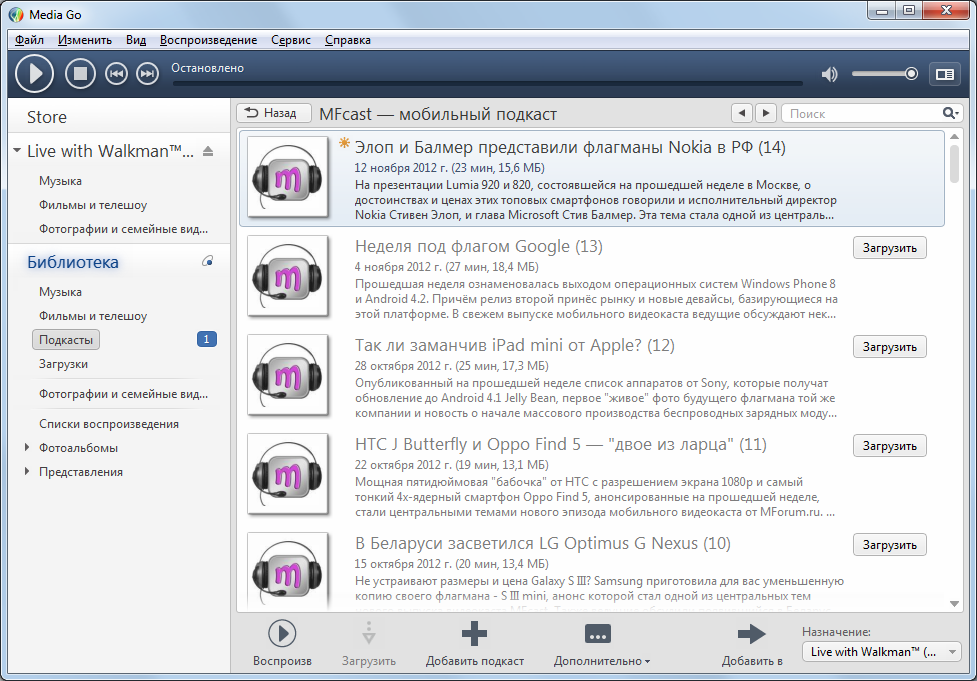
Task: Toggle the compact view mode icon
Action: click(945, 74)
